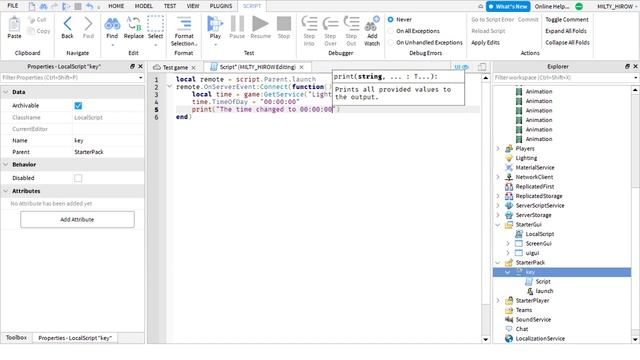
Task: Click the Step Over debugger icon
Action: [330, 24]
